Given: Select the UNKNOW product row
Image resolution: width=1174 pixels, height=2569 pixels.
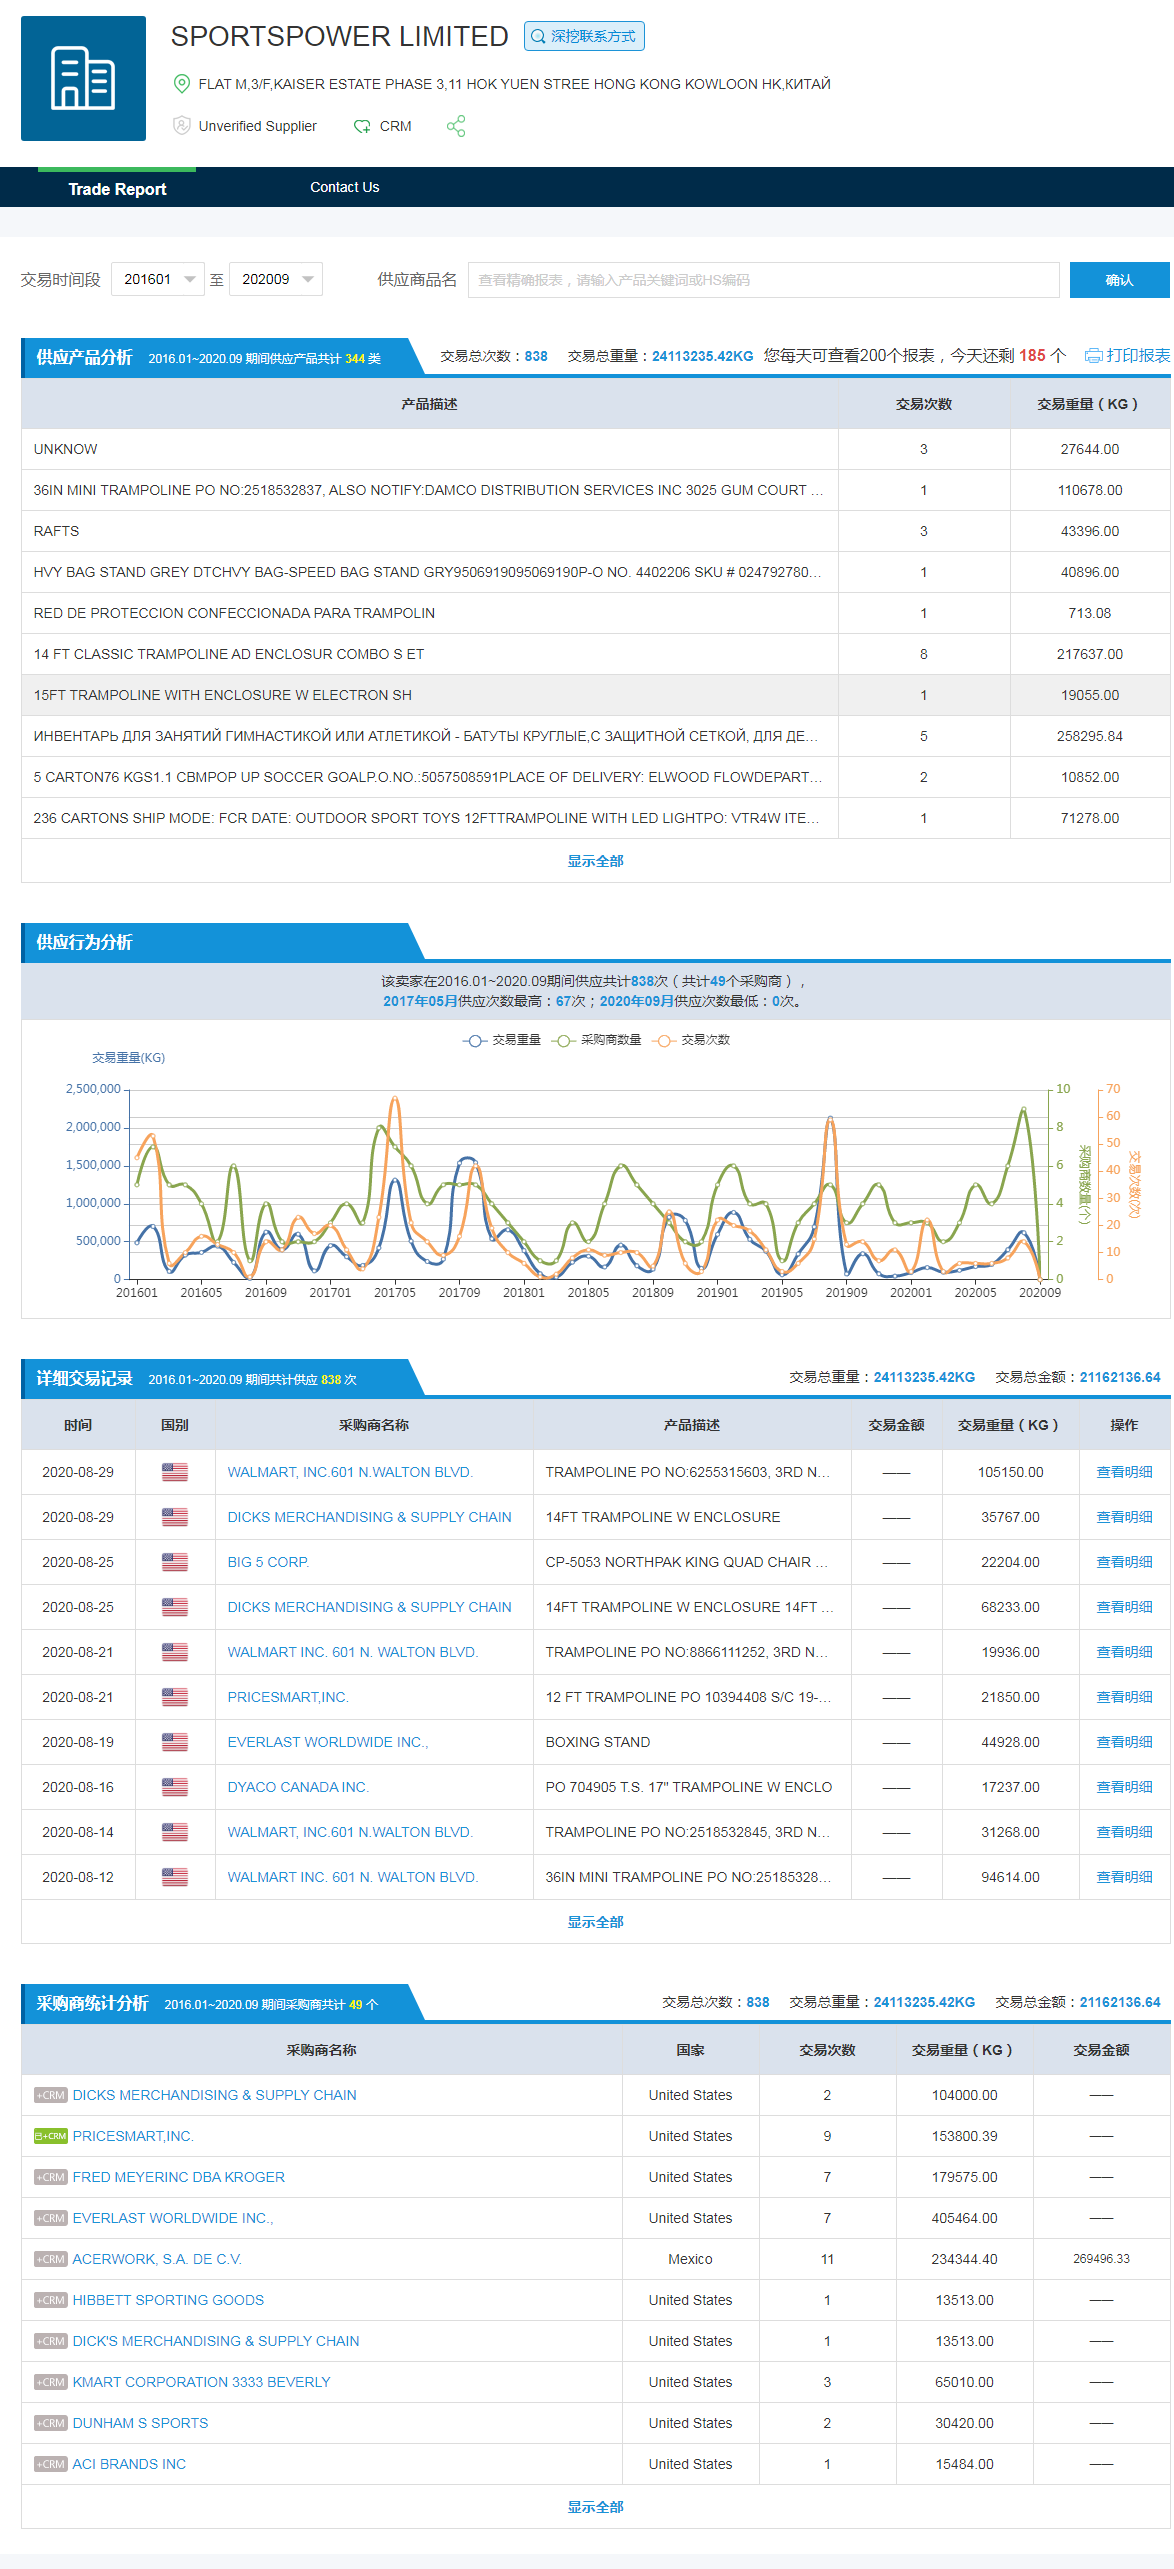Looking at the screenshot, I should [596, 449].
